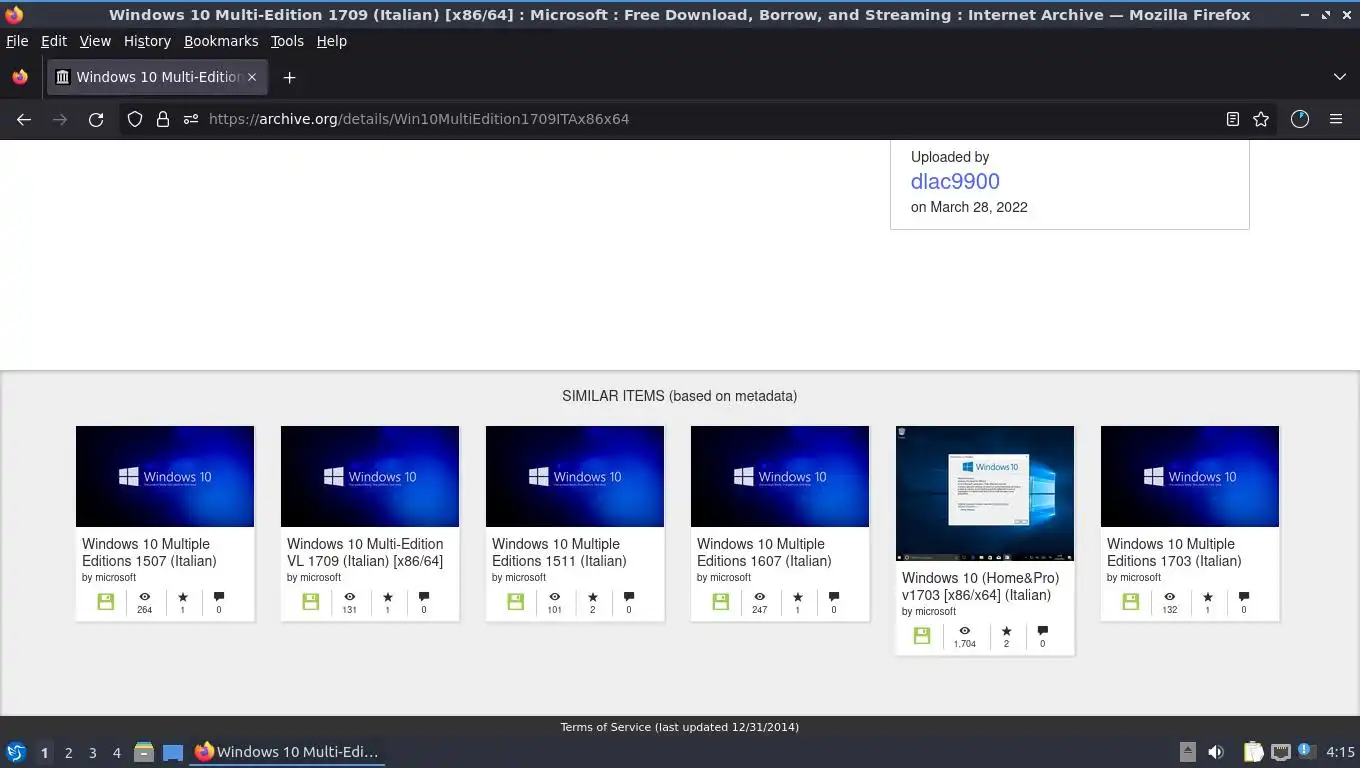Open the network tray icon
Image resolution: width=1360 pixels, height=768 pixels.
pos(1281,752)
